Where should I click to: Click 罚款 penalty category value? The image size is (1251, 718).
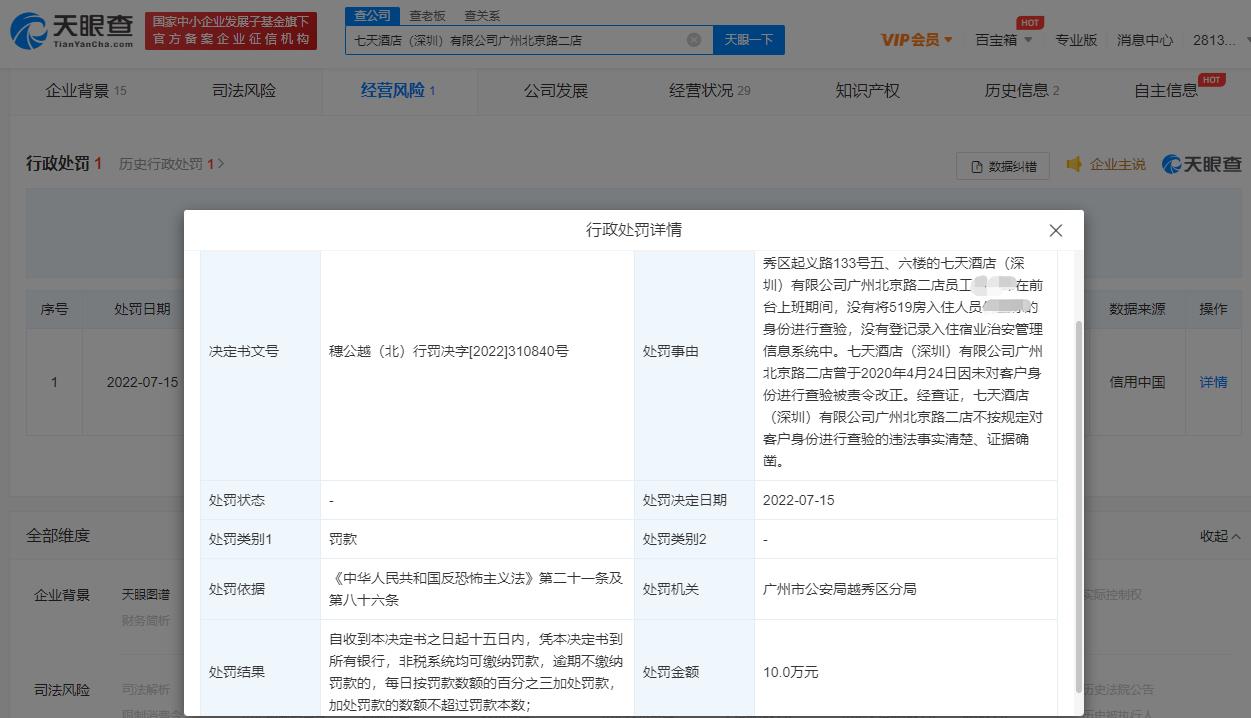(x=343, y=539)
